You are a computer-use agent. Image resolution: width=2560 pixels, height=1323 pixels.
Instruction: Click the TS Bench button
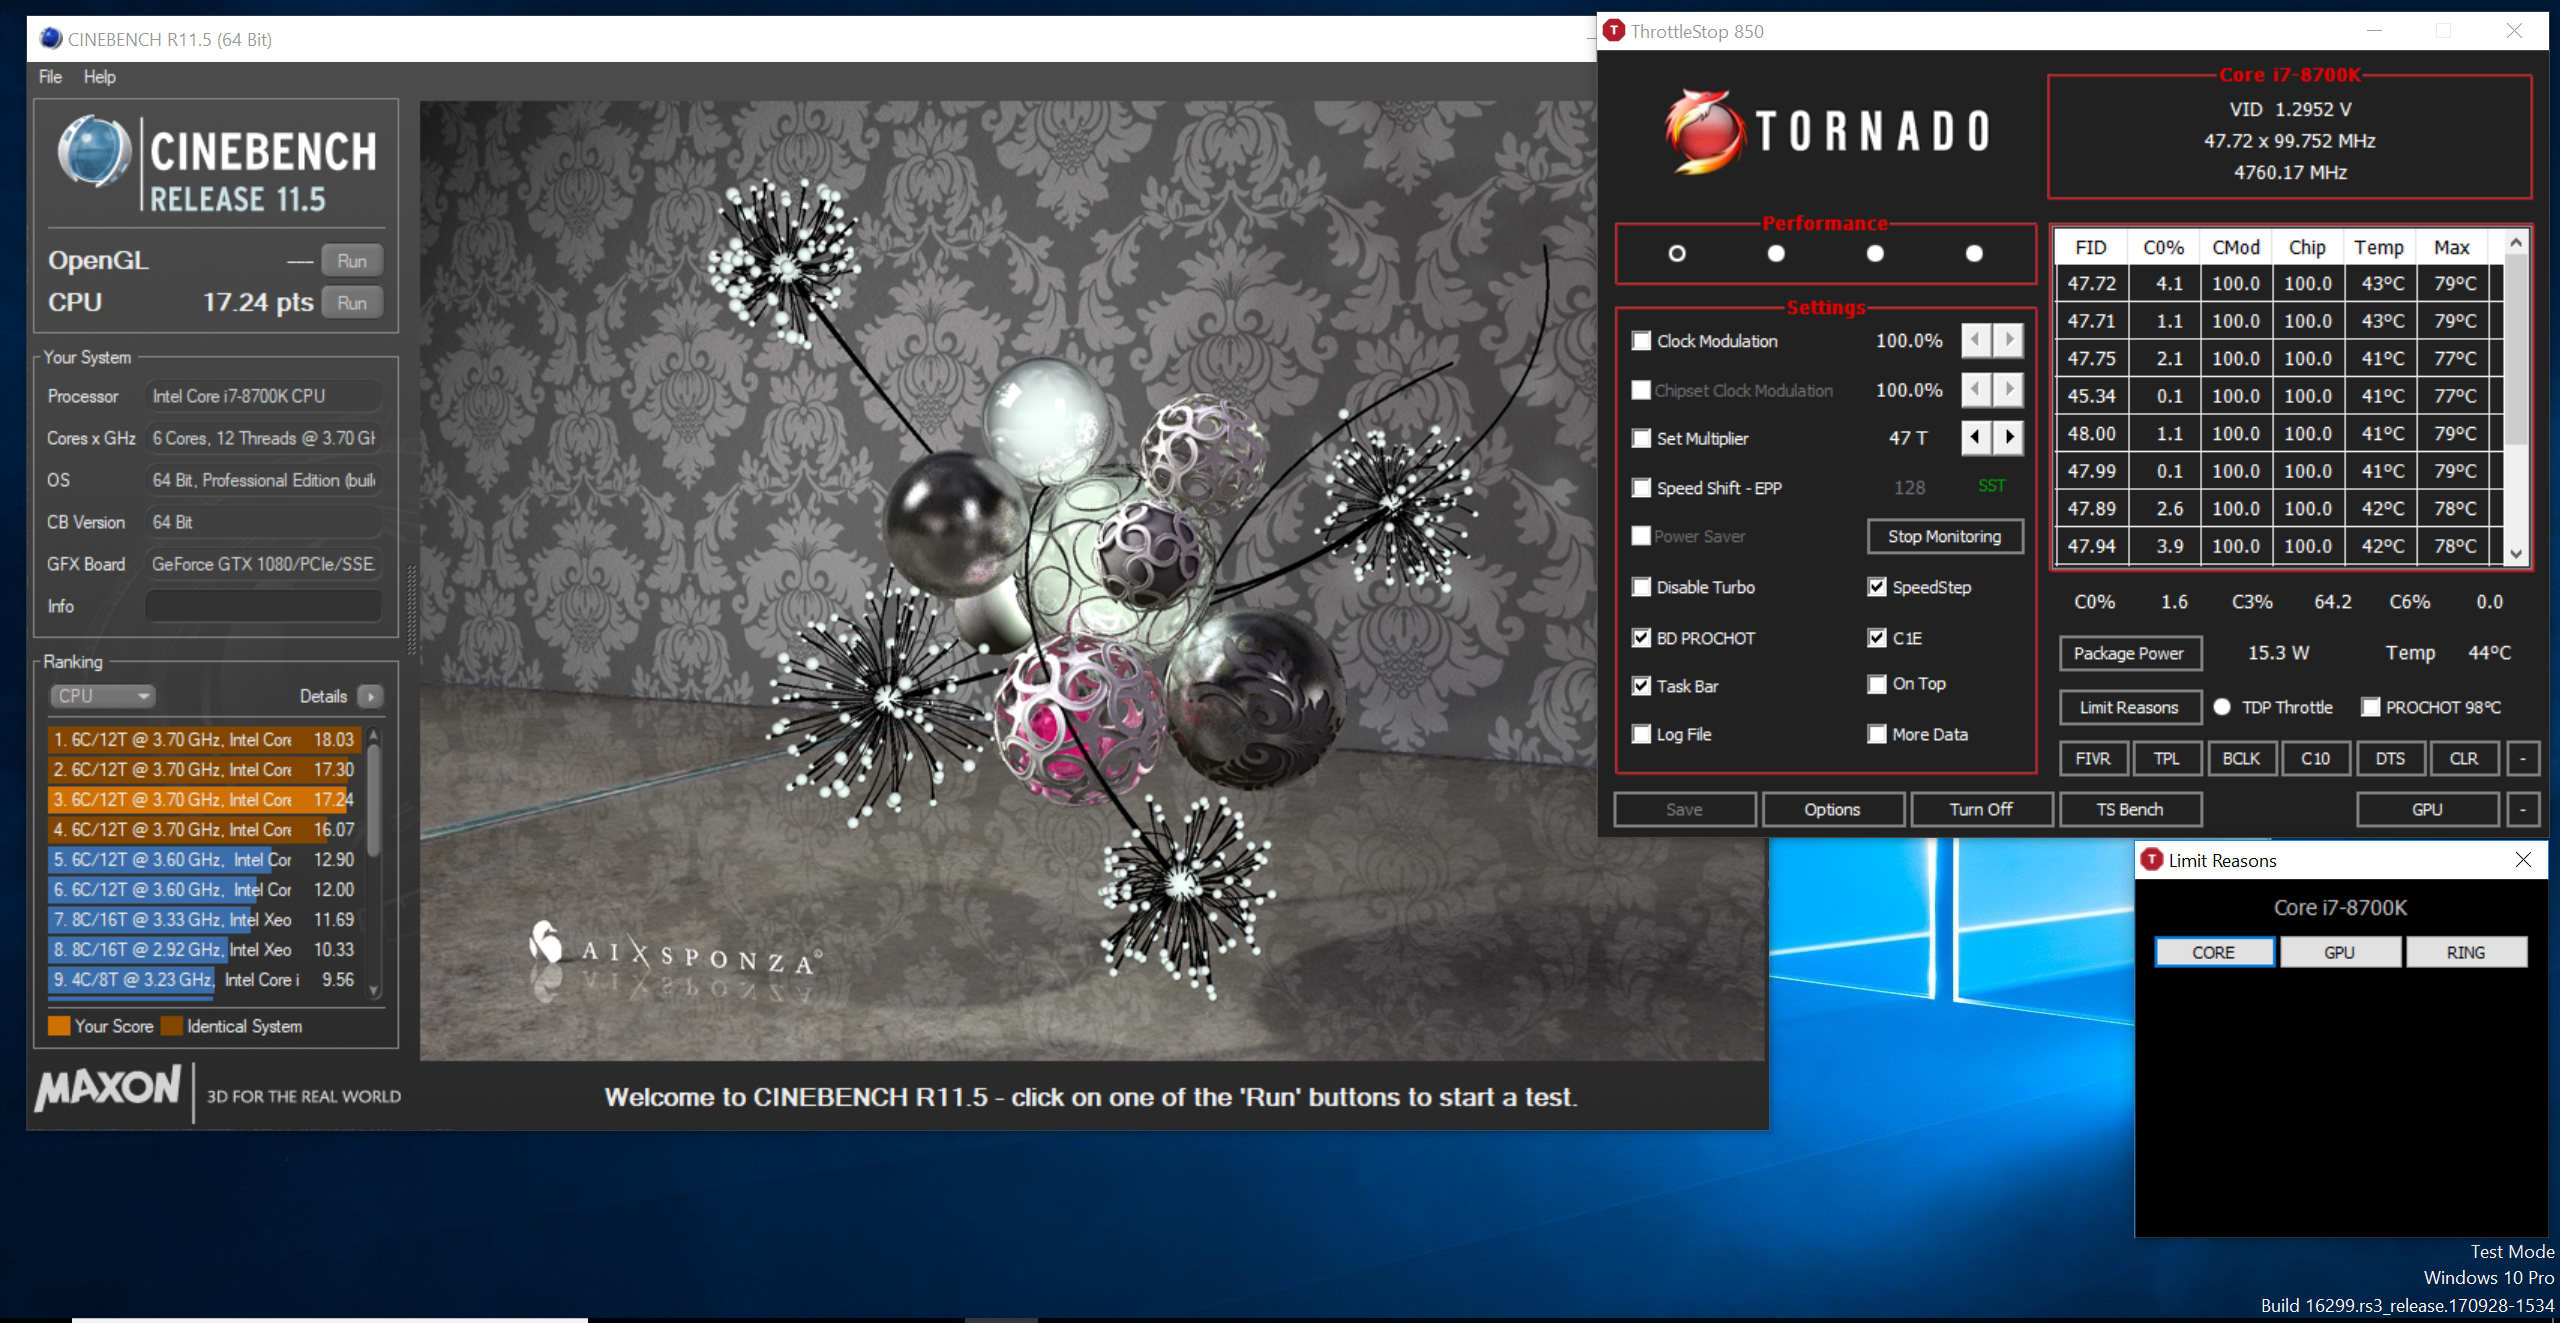point(2129,809)
